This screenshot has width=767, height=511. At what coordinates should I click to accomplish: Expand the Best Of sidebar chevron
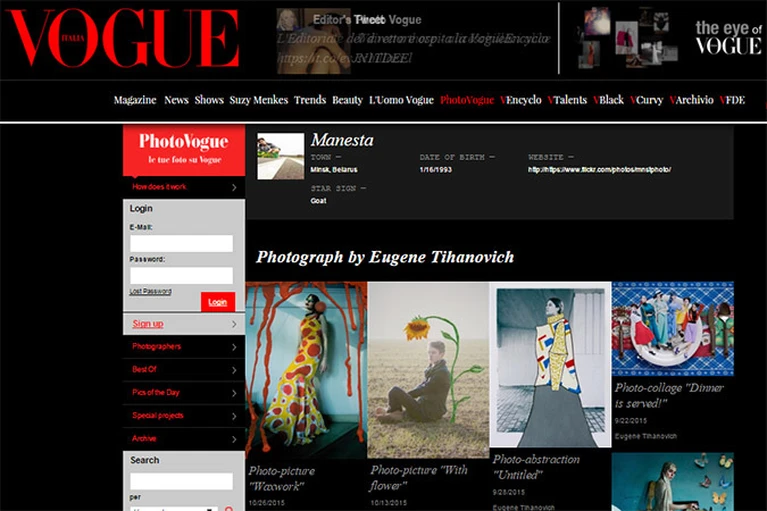tap(234, 370)
